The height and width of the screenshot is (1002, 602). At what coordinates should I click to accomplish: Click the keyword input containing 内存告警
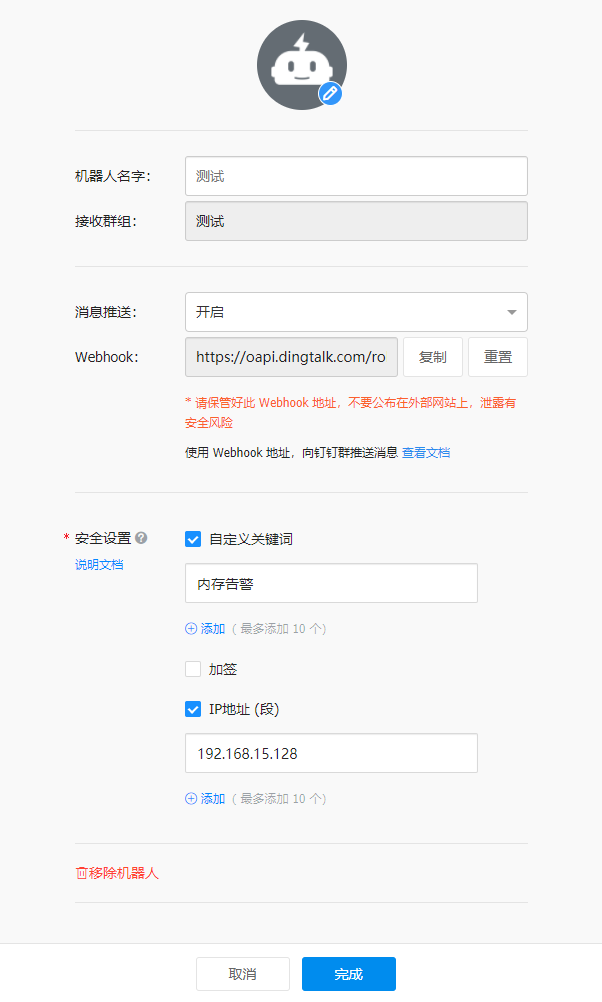(x=331, y=582)
